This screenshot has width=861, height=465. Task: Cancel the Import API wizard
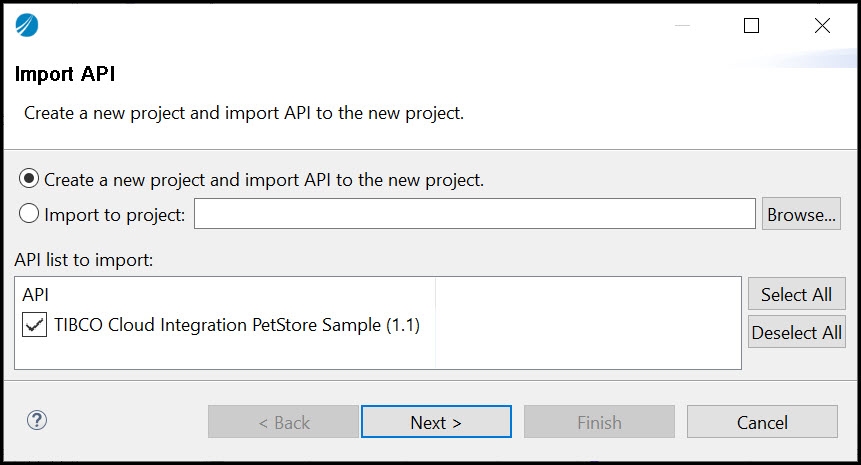coord(762,422)
